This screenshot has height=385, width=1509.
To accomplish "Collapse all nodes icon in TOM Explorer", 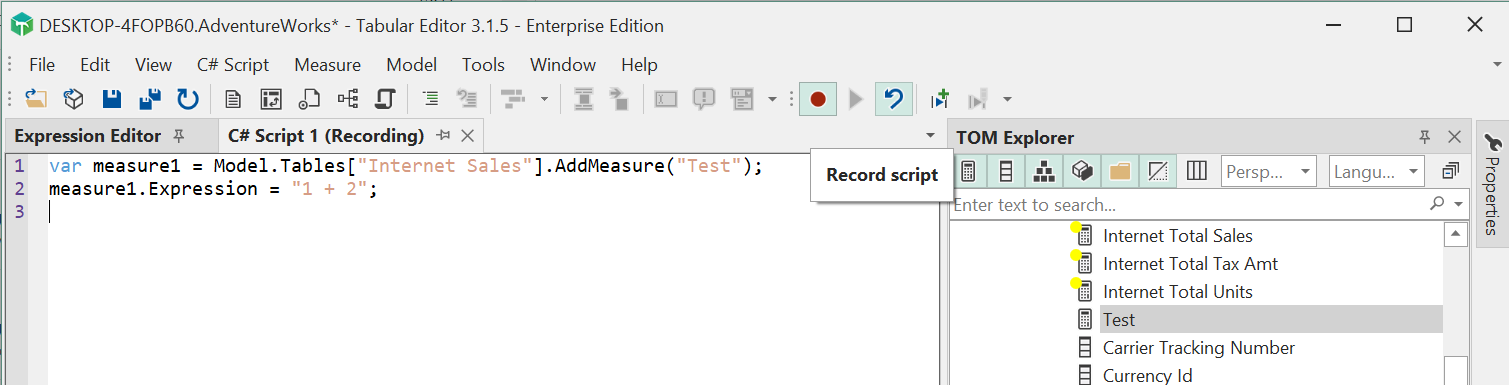I will coord(1450,172).
